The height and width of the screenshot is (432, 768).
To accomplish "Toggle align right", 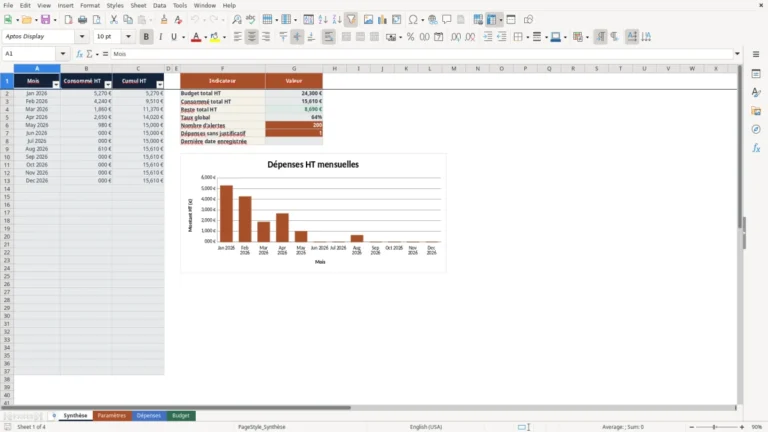I will 266,37.
